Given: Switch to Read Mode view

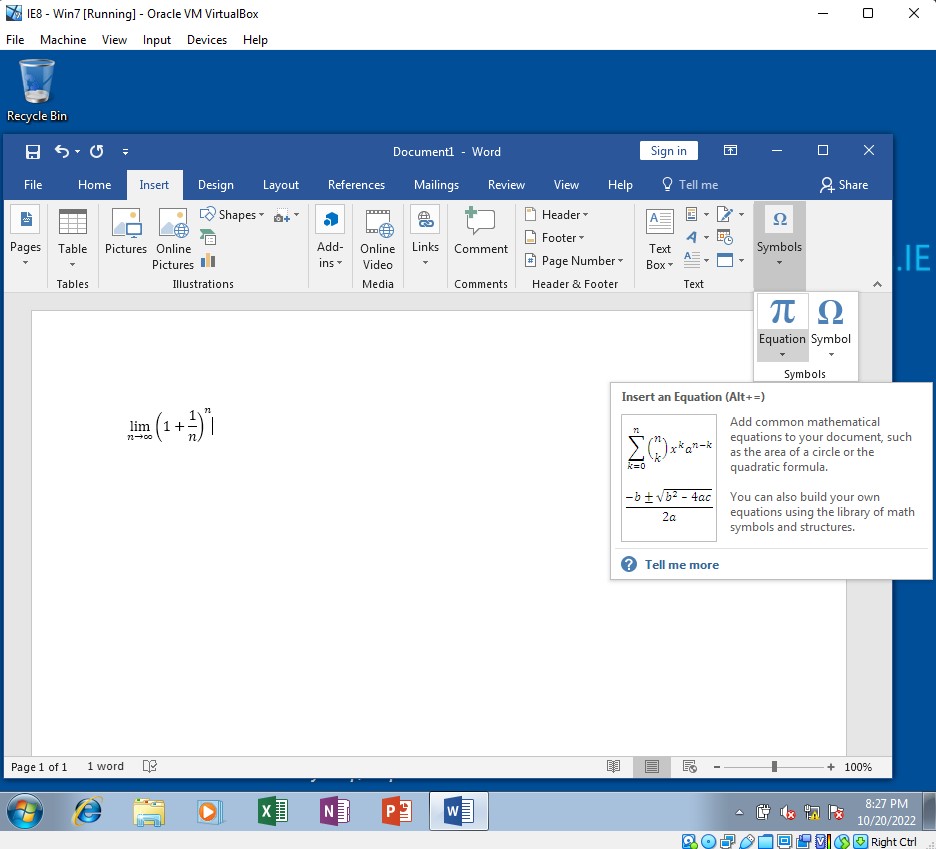Looking at the screenshot, I should (x=613, y=767).
